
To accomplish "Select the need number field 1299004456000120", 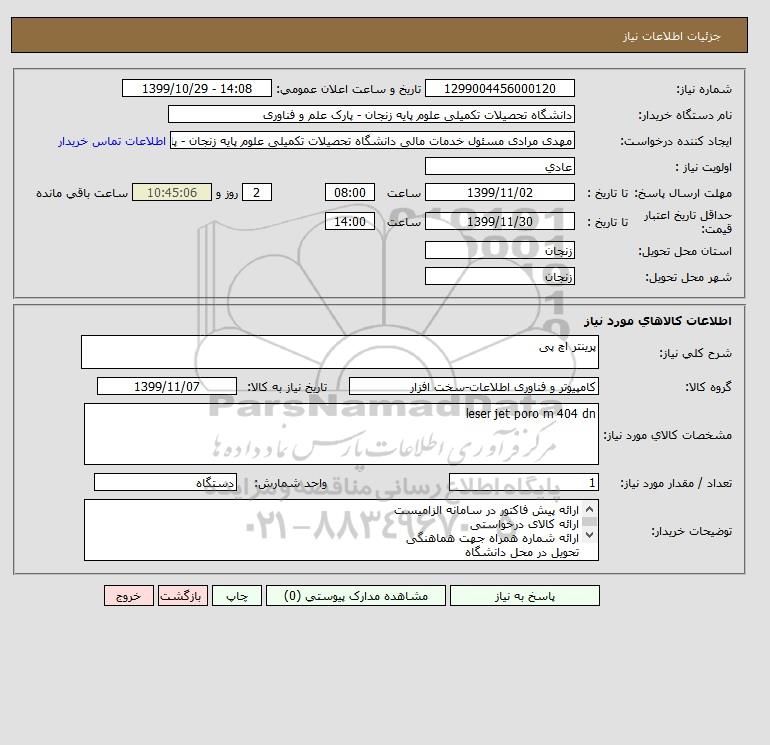I will tap(499, 88).
